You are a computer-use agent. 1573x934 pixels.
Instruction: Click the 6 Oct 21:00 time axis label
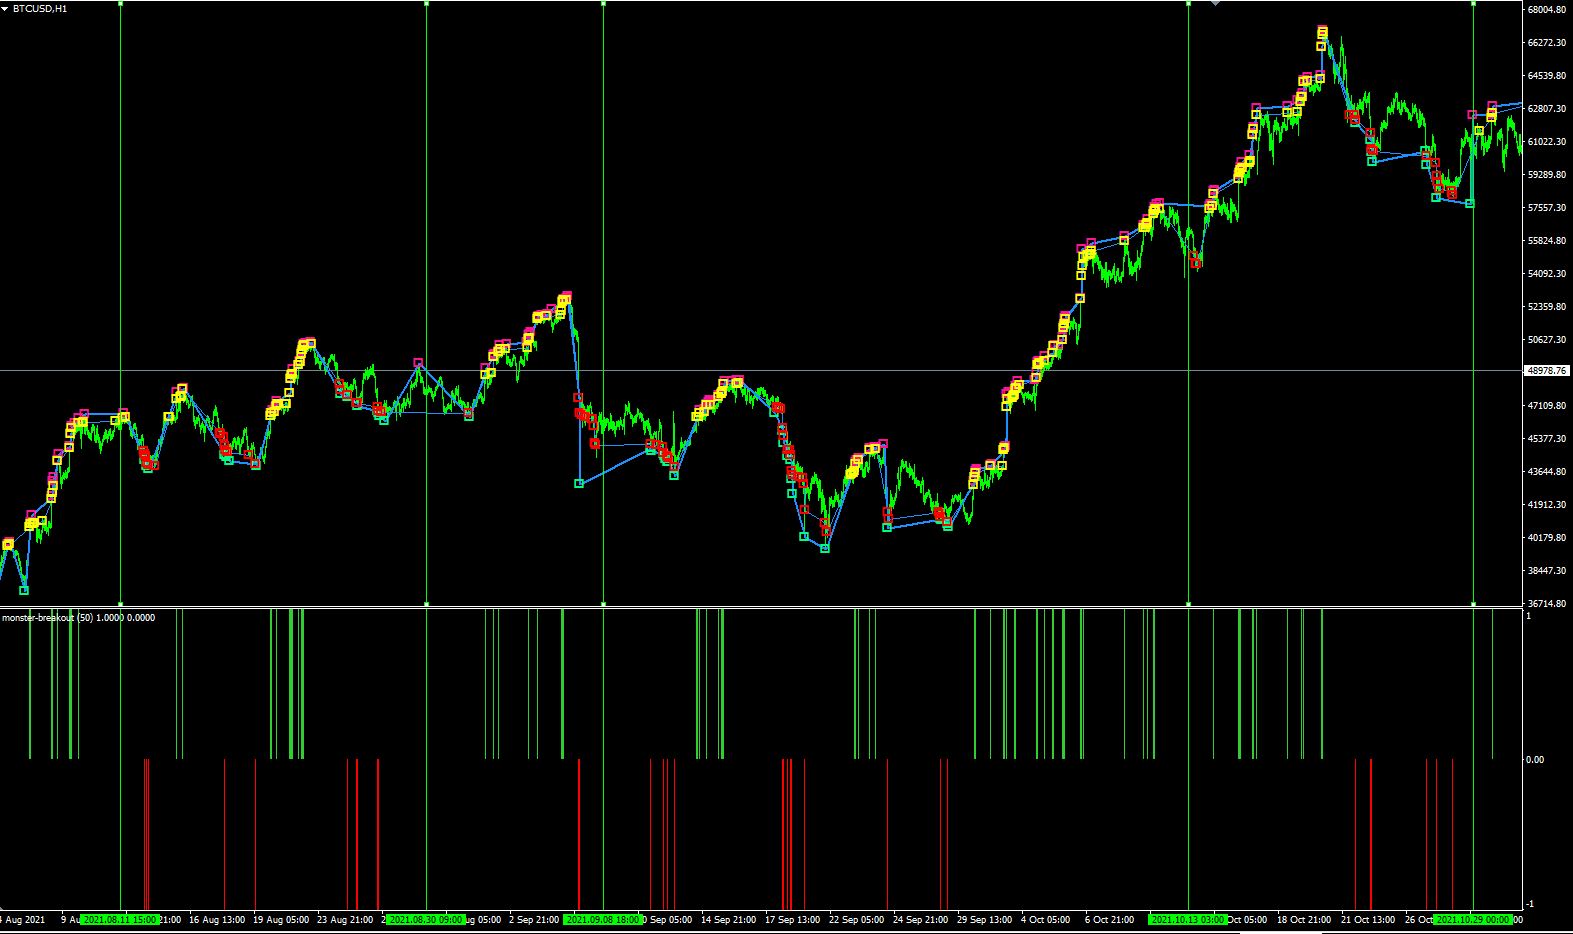1109,919
